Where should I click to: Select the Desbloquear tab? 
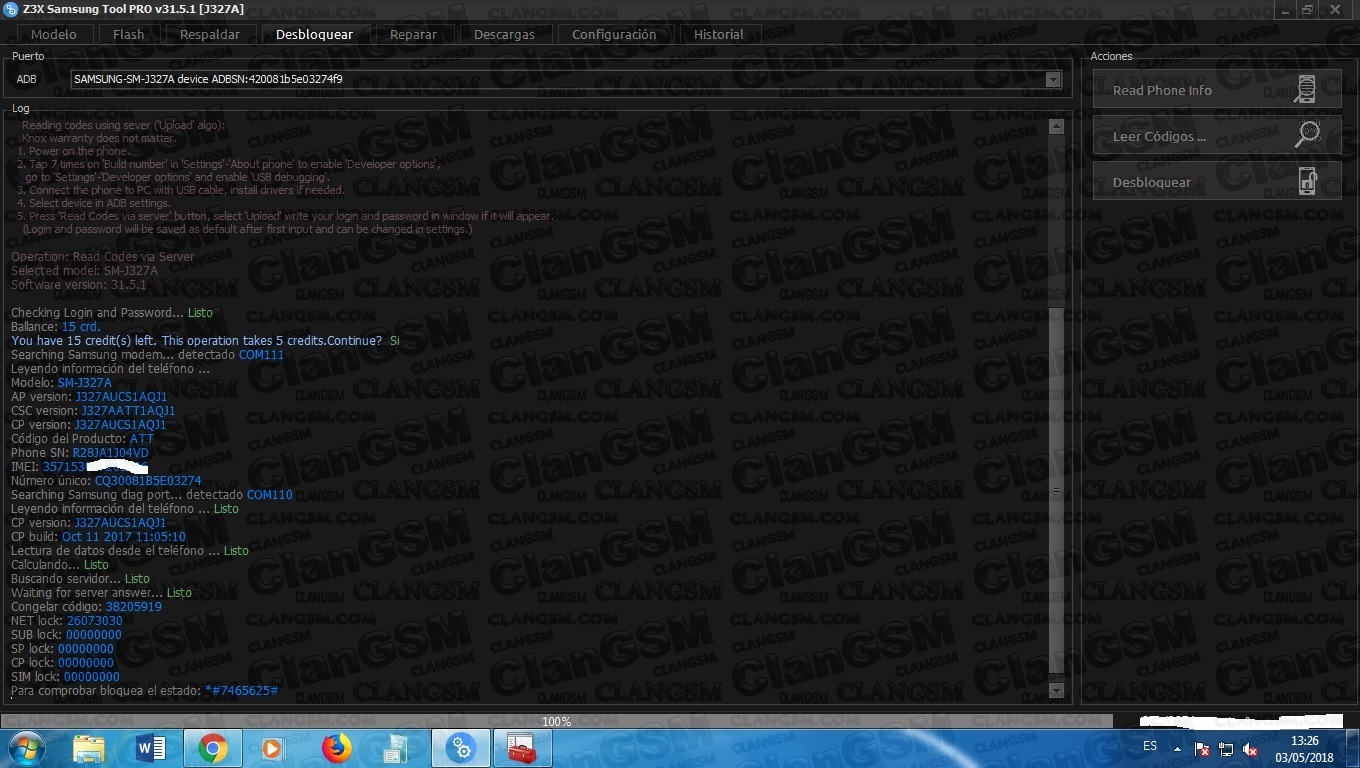pos(314,34)
